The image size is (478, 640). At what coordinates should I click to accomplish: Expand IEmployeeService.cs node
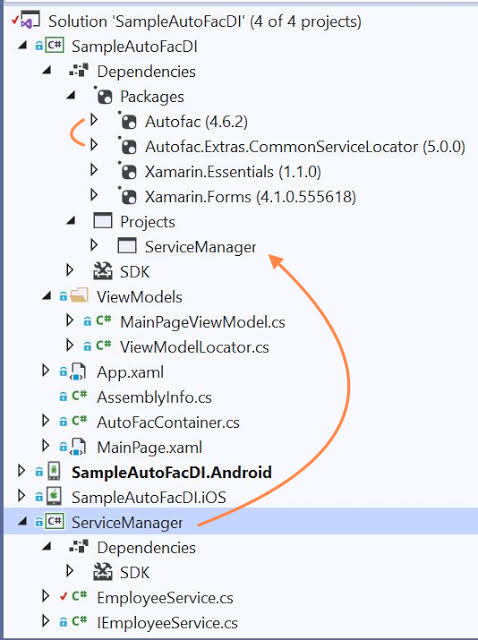[x=46, y=622]
